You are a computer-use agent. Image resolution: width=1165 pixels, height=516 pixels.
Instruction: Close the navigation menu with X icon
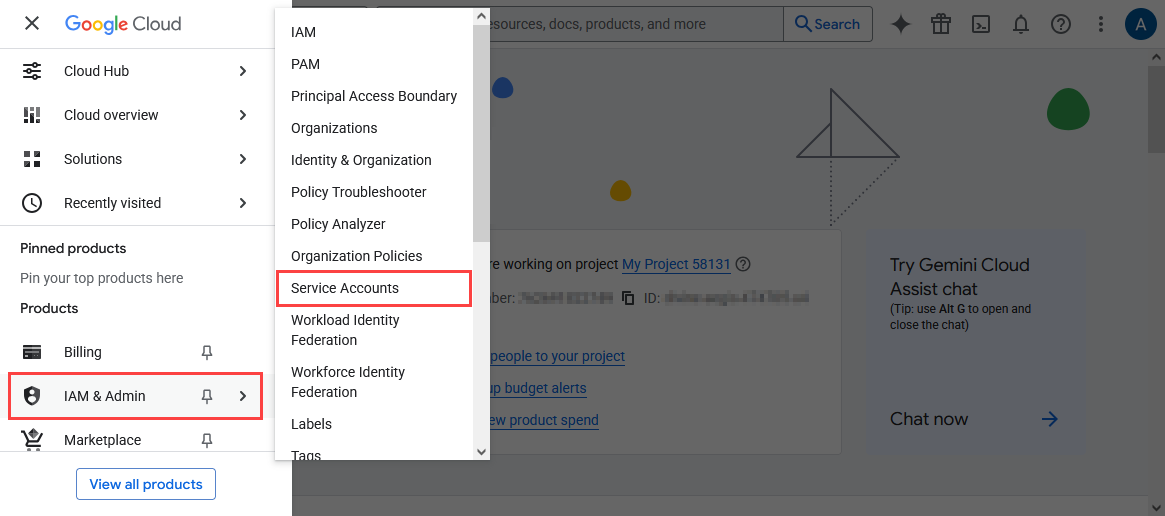tap(32, 23)
